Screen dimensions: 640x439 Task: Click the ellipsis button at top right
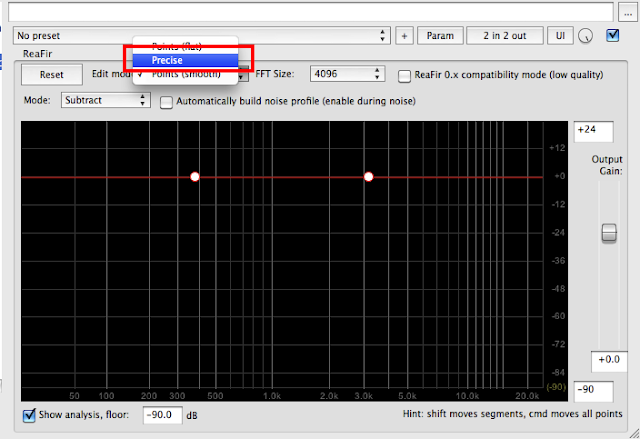[x=628, y=13]
